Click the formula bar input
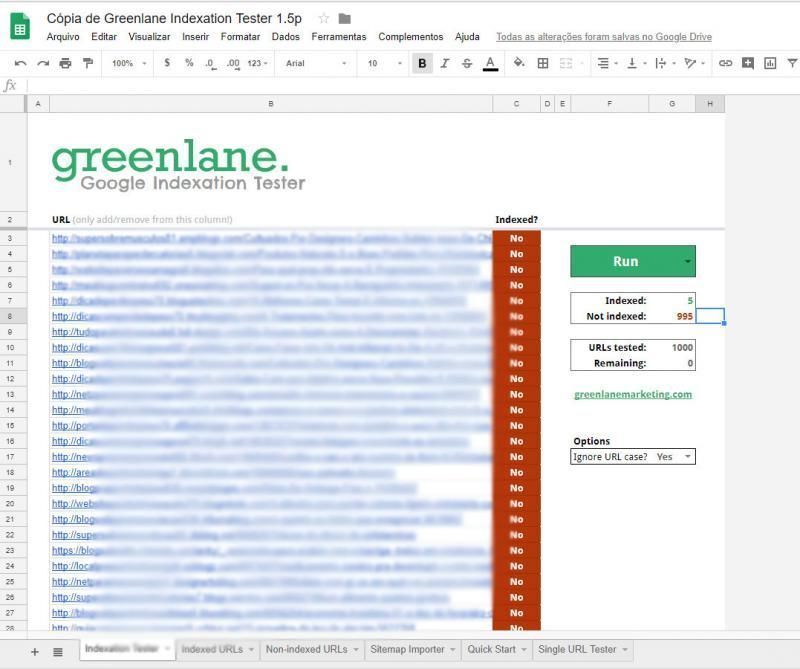The height and width of the screenshot is (669, 800). point(400,86)
